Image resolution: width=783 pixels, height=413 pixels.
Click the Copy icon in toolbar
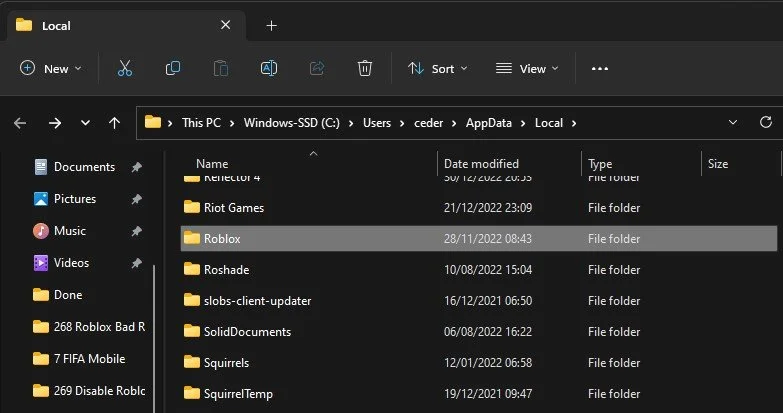173,68
